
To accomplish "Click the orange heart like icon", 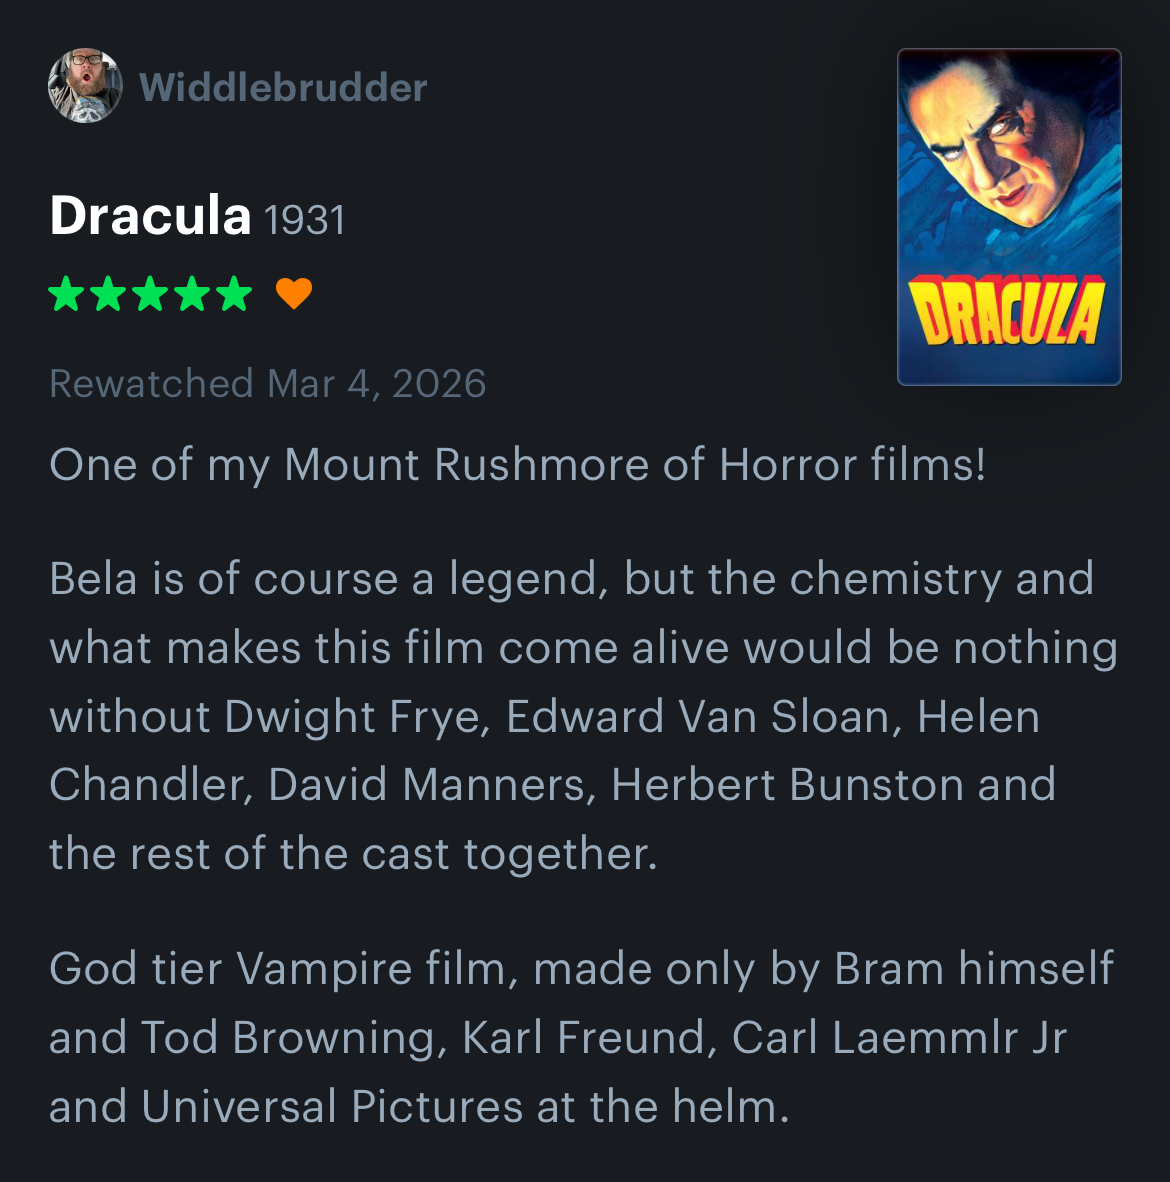I will pos(294,294).
